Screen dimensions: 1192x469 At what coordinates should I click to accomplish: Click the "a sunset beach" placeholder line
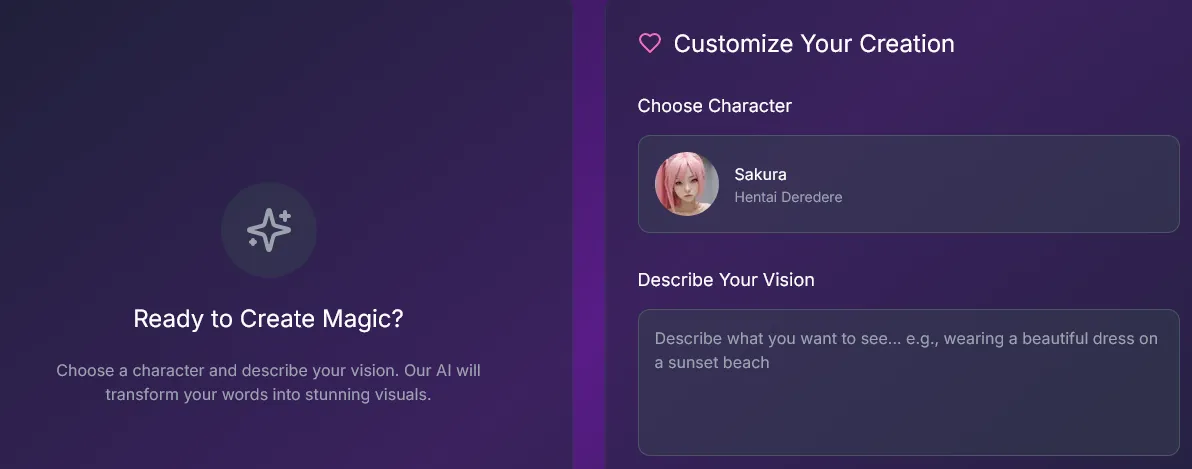712,363
